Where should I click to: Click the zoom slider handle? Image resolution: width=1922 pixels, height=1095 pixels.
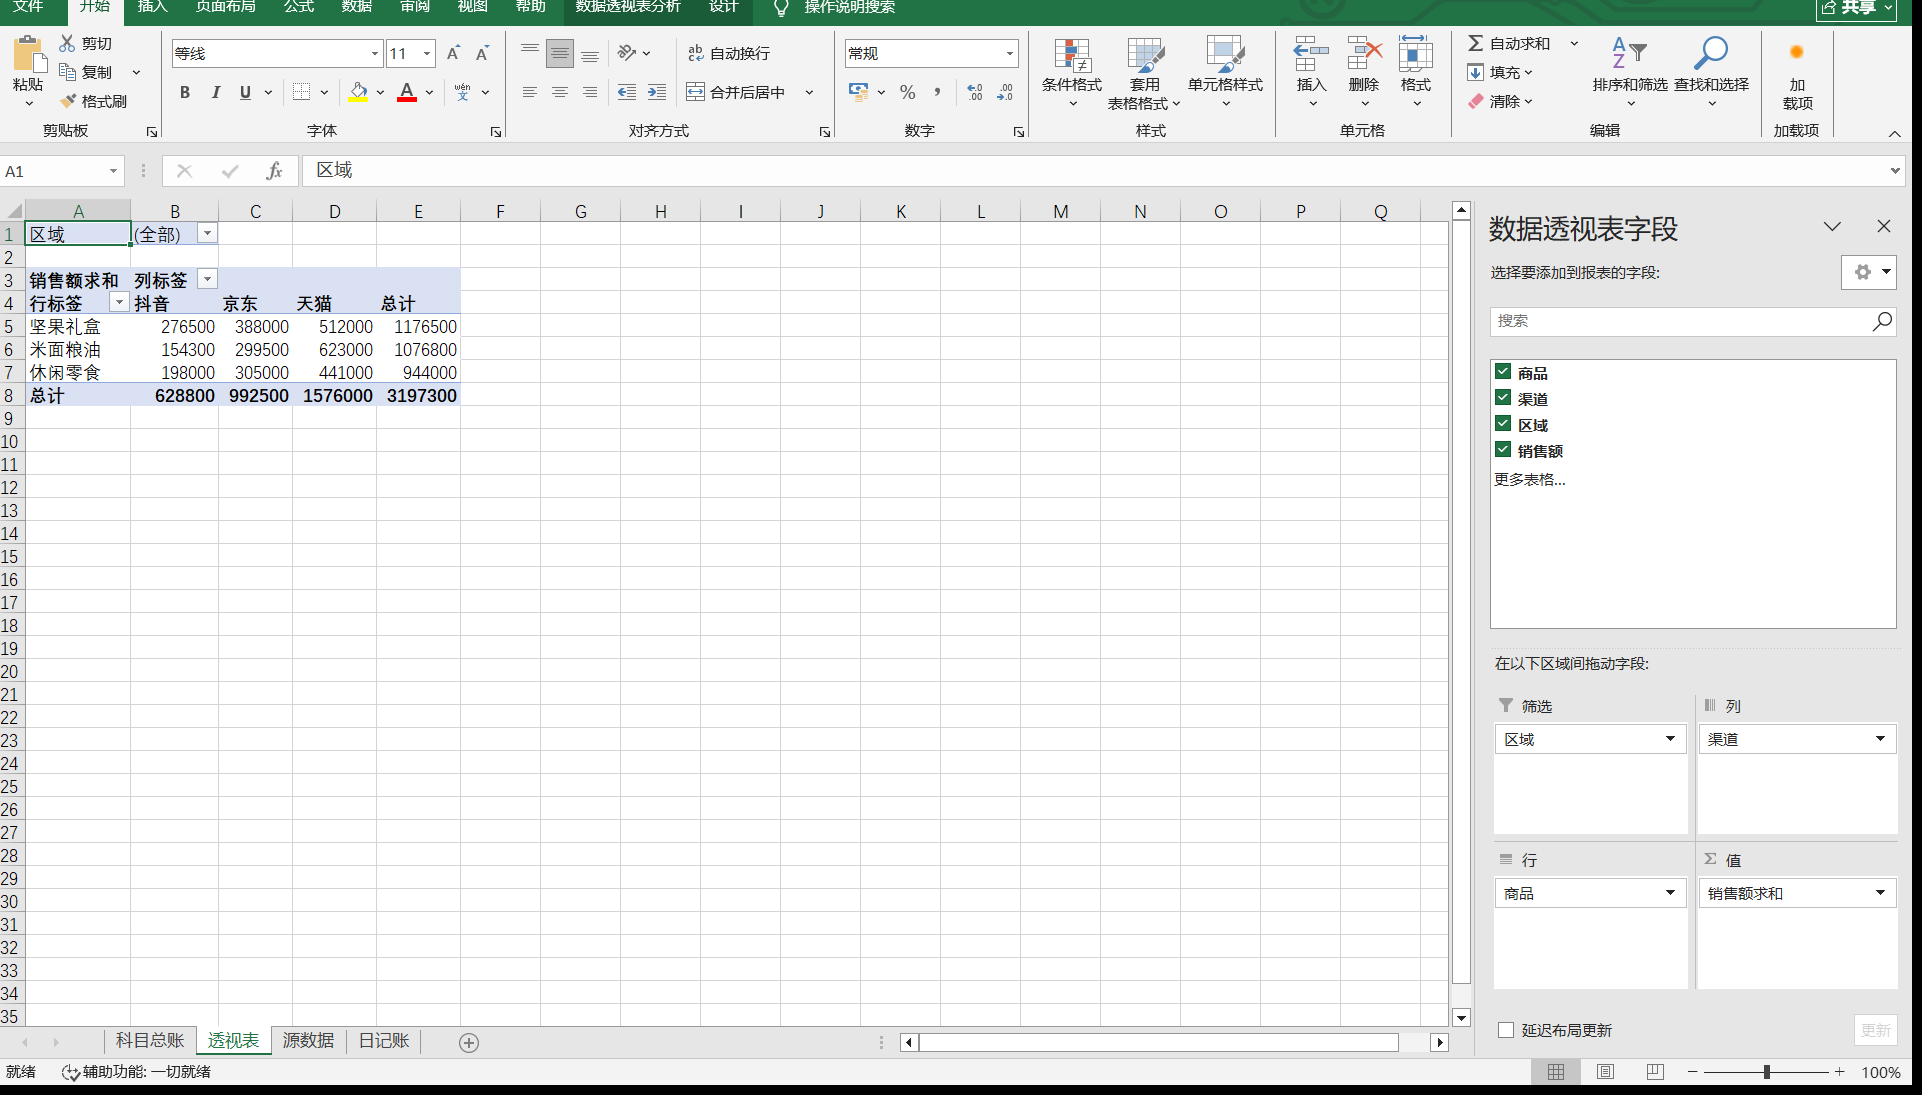[1767, 1071]
